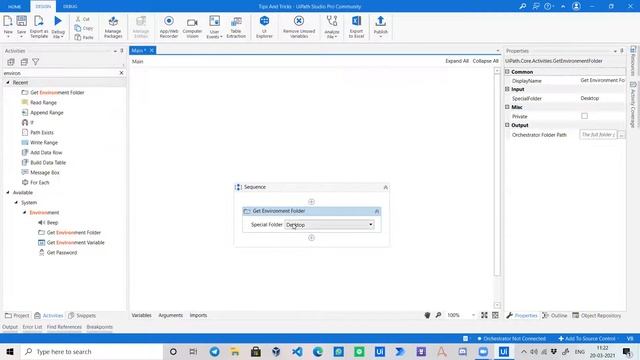Switch to the Snippets panel tab
Viewport: 640px width, 360px height.
(82, 316)
